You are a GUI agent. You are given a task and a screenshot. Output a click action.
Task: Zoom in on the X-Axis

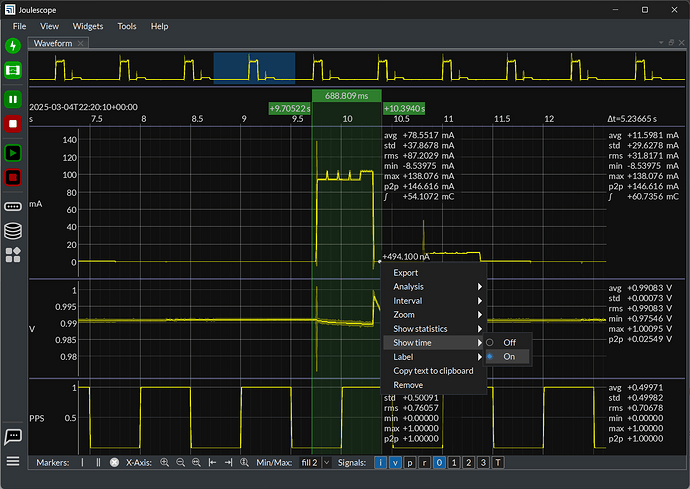tap(165, 462)
